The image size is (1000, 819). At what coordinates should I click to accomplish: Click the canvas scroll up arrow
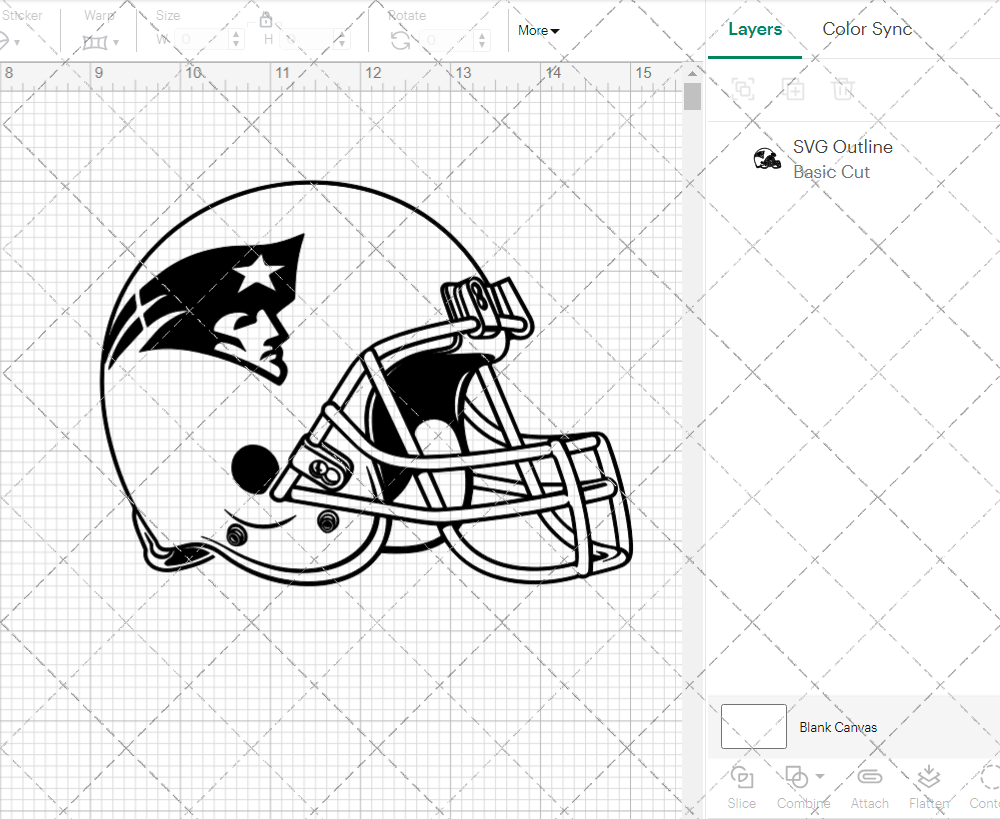point(693,73)
